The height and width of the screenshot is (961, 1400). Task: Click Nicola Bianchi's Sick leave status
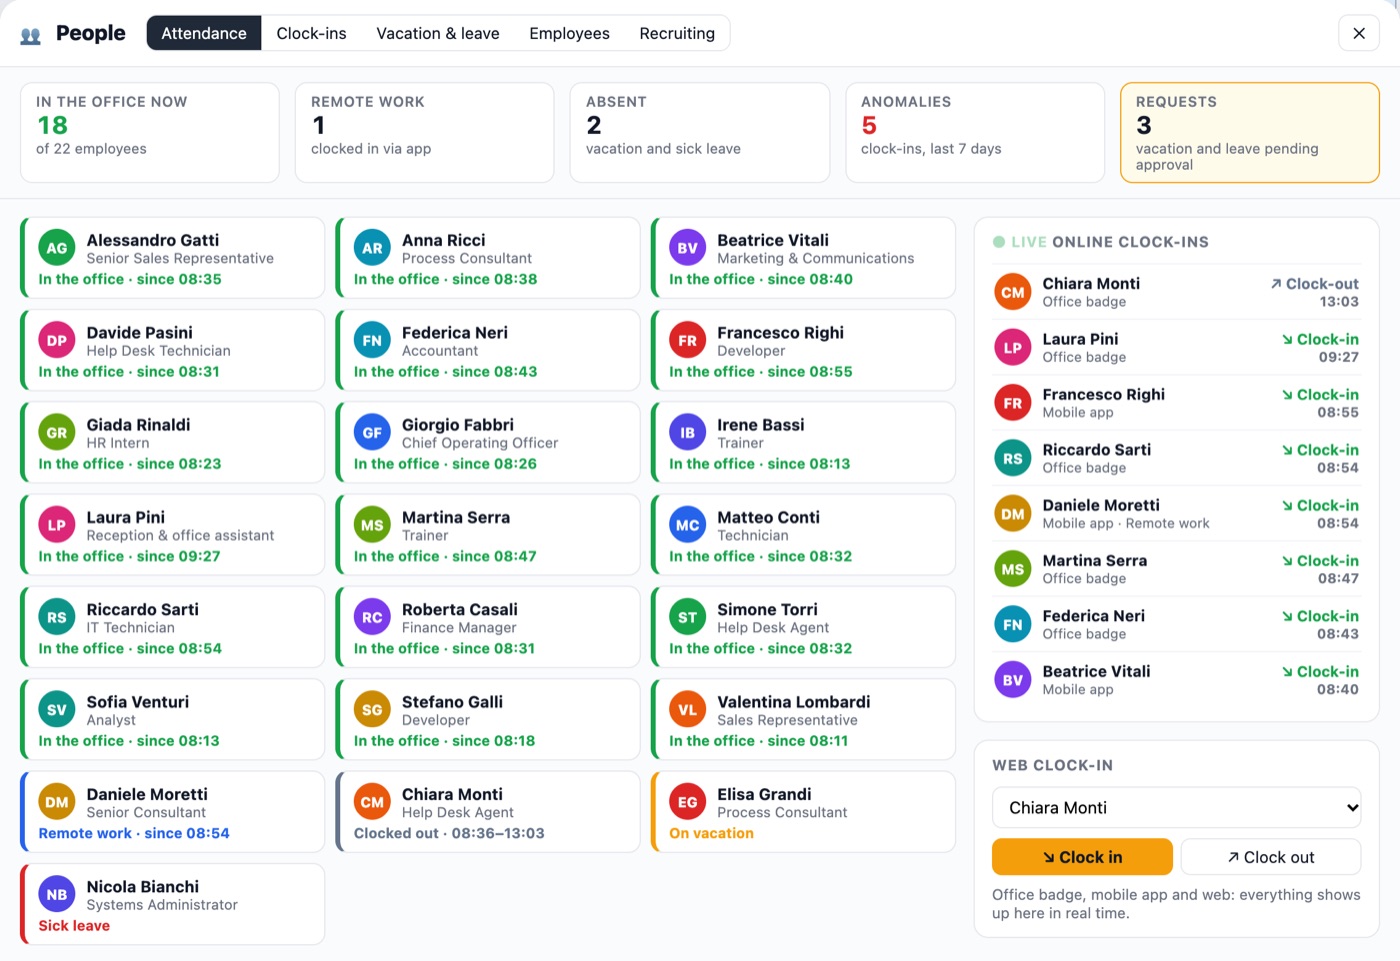tap(74, 926)
